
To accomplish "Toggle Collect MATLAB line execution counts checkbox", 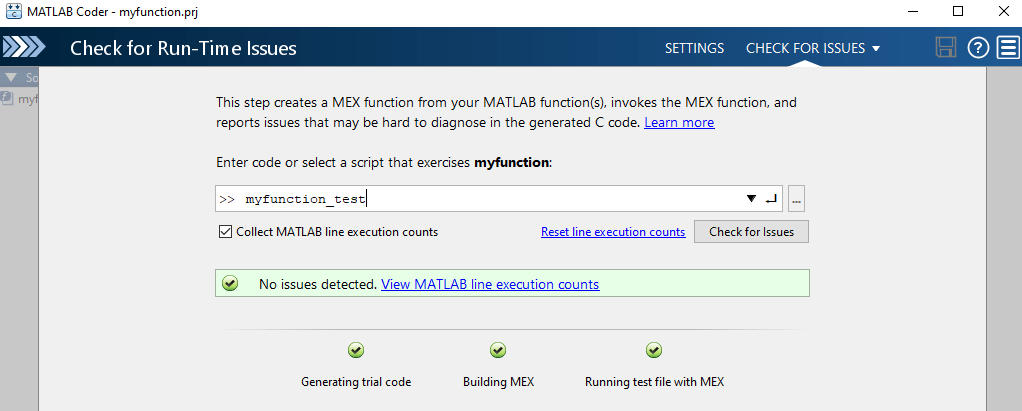I will [225, 232].
